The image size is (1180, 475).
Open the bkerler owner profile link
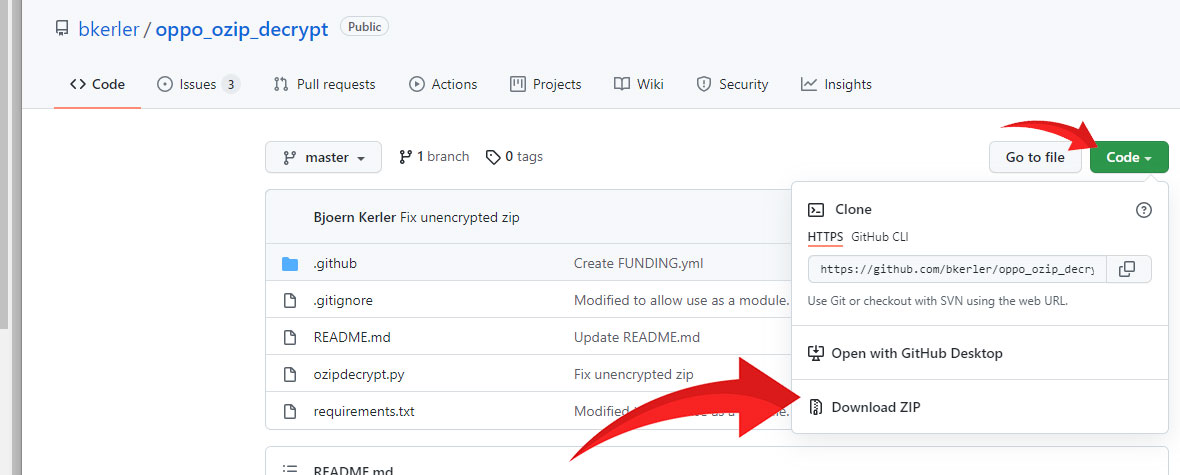click(108, 29)
